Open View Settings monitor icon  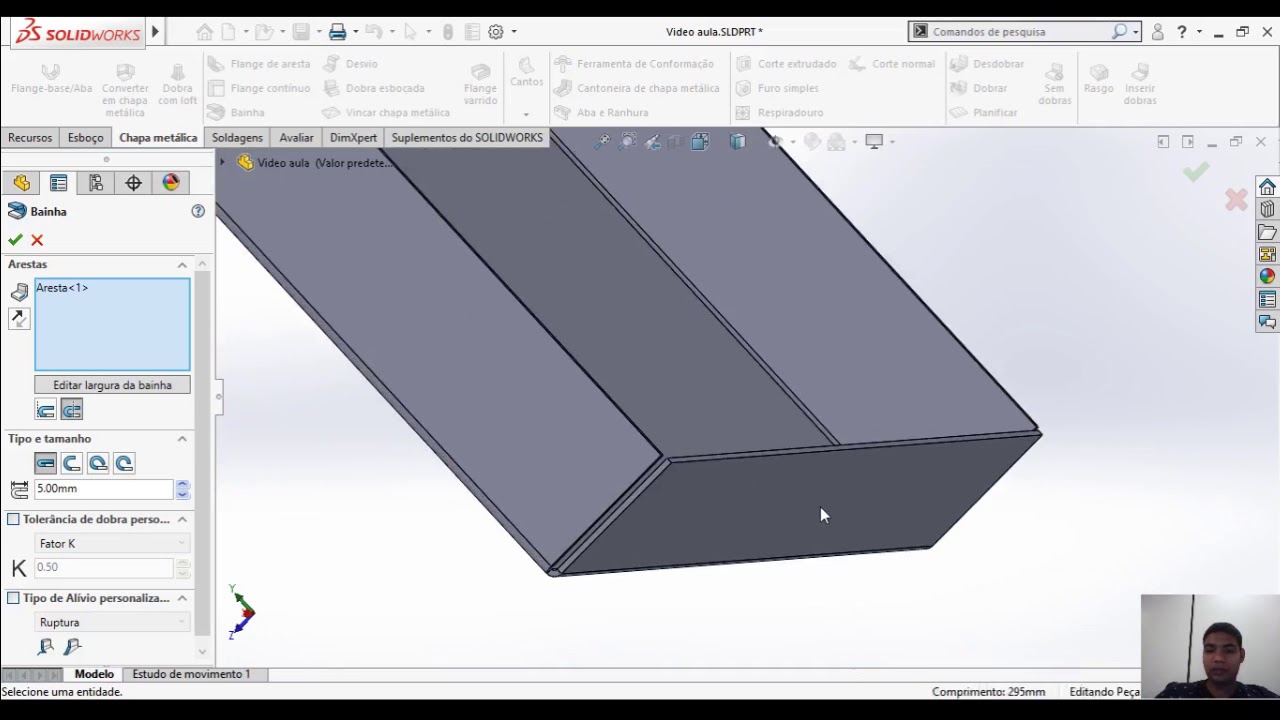874,142
